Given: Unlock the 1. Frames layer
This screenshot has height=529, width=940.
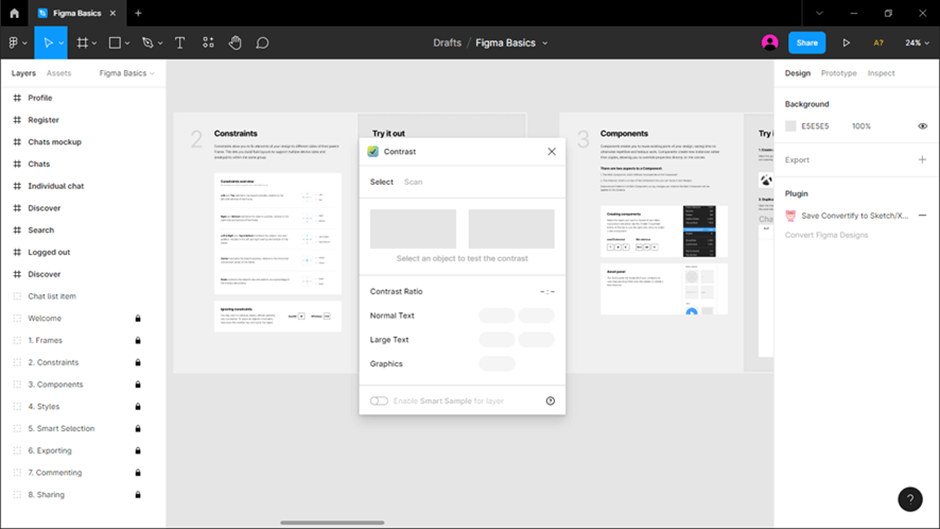Looking at the screenshot, I should pyautogui.click(x=137, y=341).
